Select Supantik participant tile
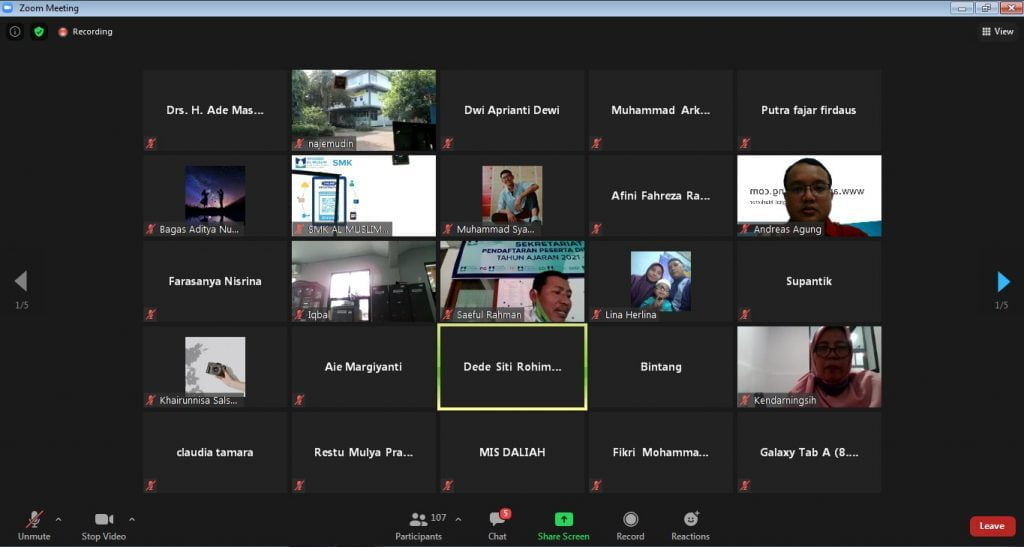This screenshot has width=1024, height=547. [x=809, y=281]
